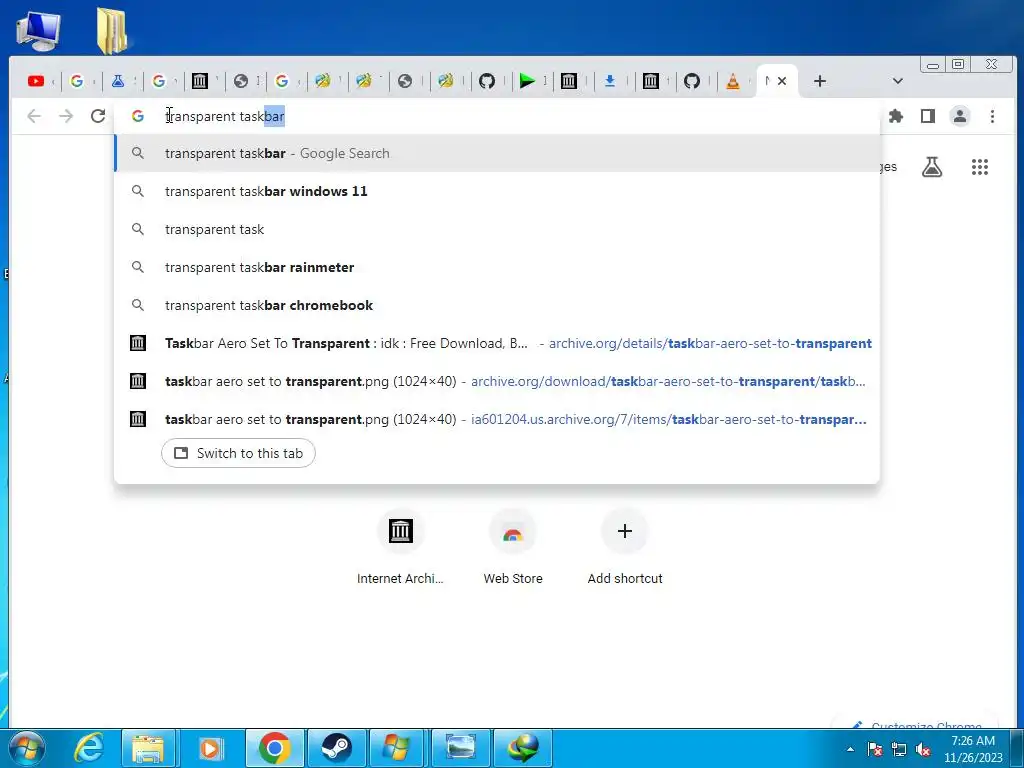Switch to the blue flask icon tab
The width and height of the screenshot is (1024, 768).
coord(118,81)
